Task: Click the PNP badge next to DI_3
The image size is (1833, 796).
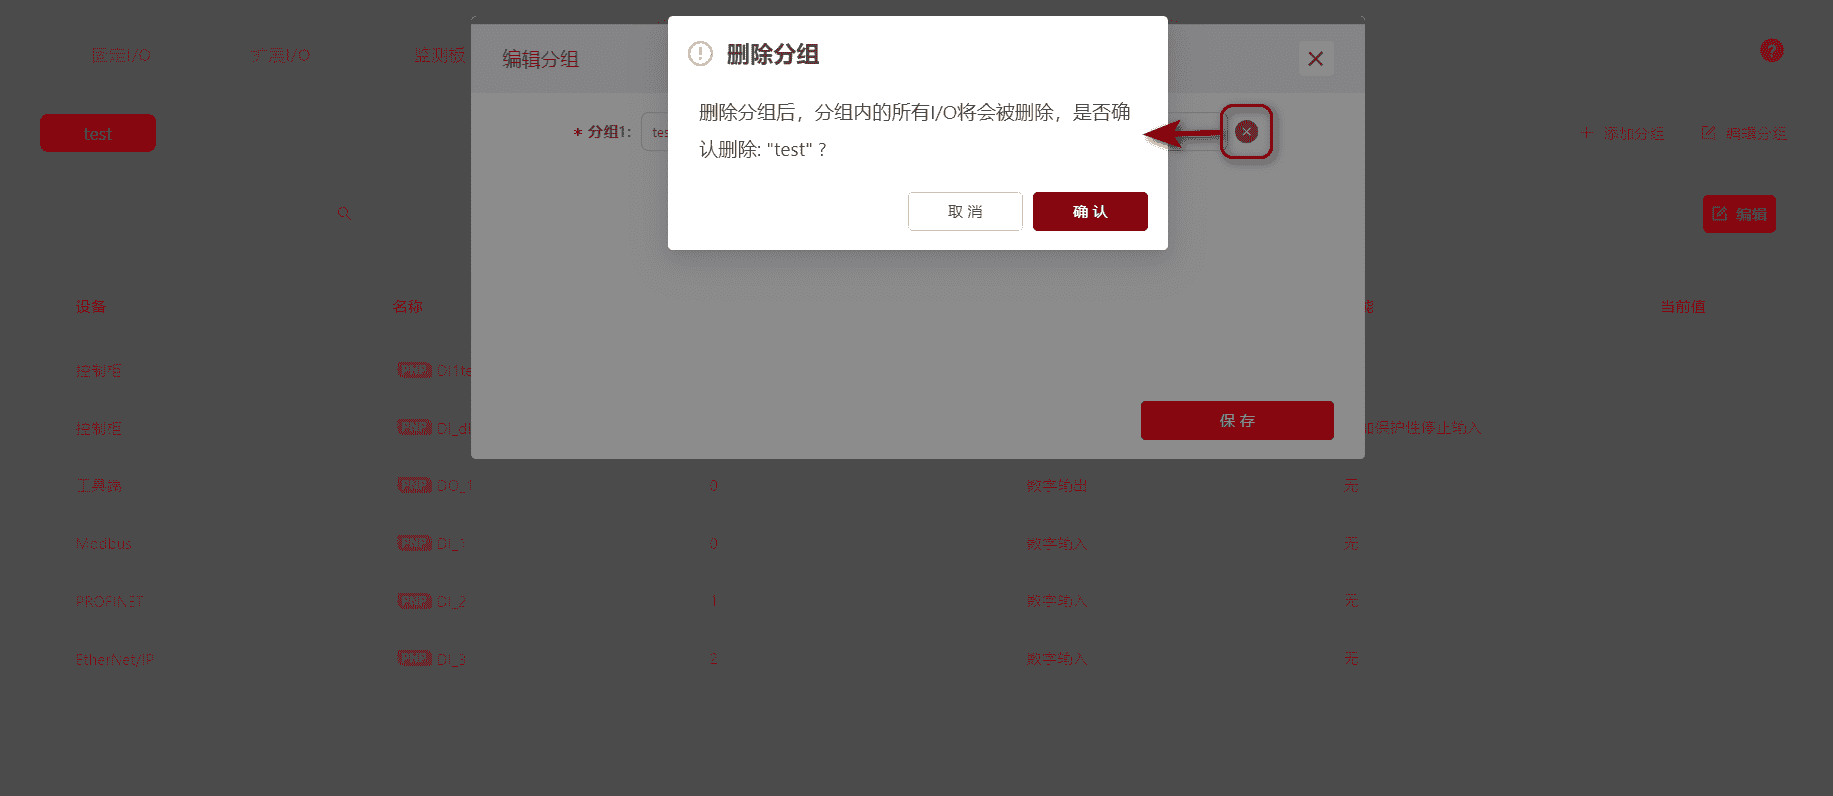Action: point(414,658)
